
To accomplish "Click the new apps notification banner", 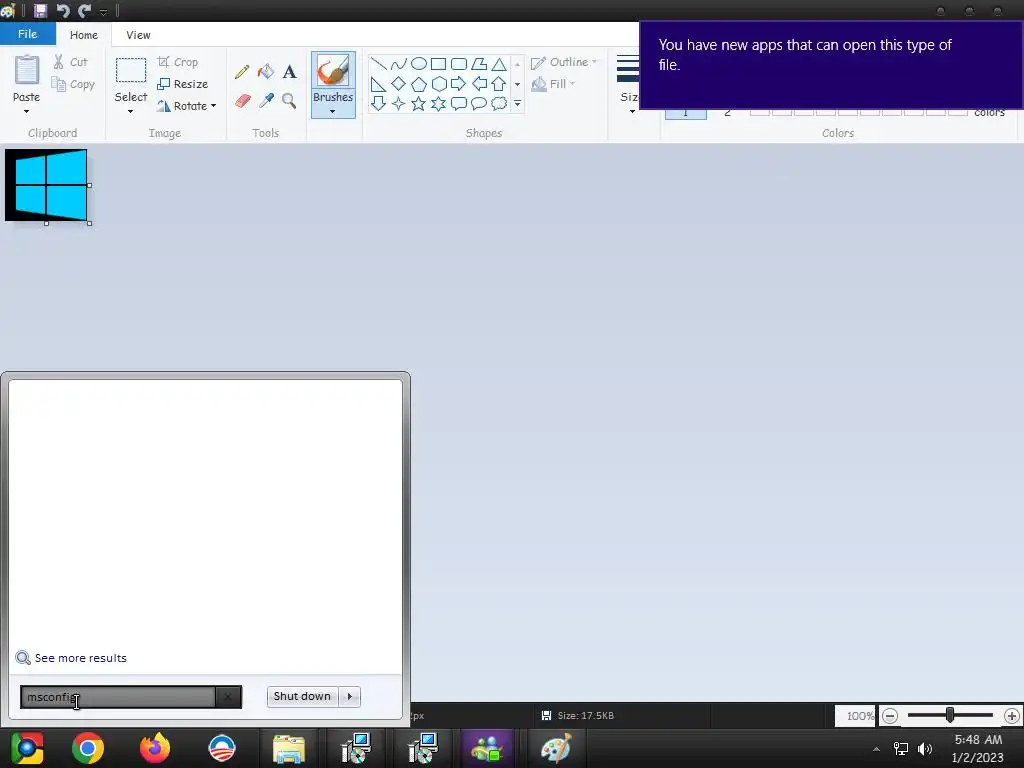I will tap(831, 65).
